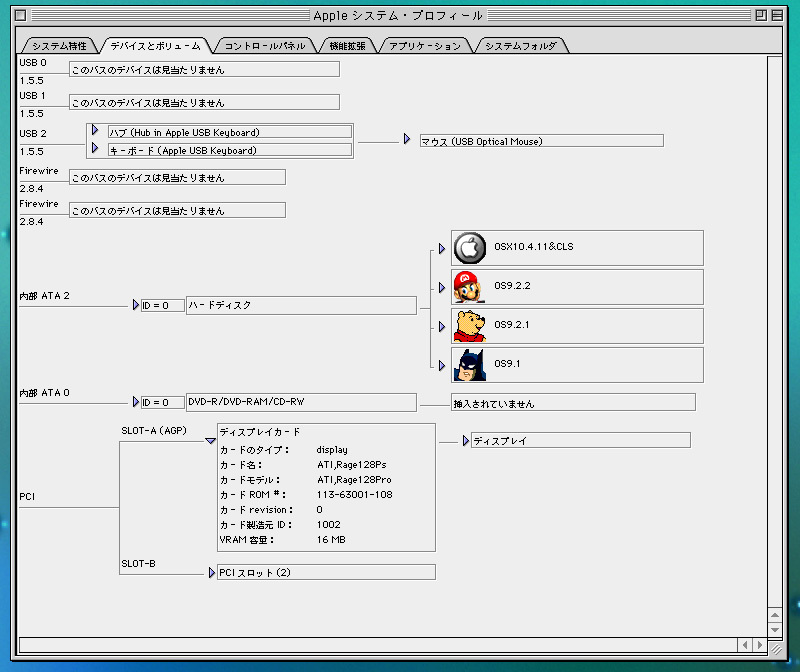Screen dimensions: 800x672
Task: Expand the ディスプレイ entry
Action: tap(466, 440)
